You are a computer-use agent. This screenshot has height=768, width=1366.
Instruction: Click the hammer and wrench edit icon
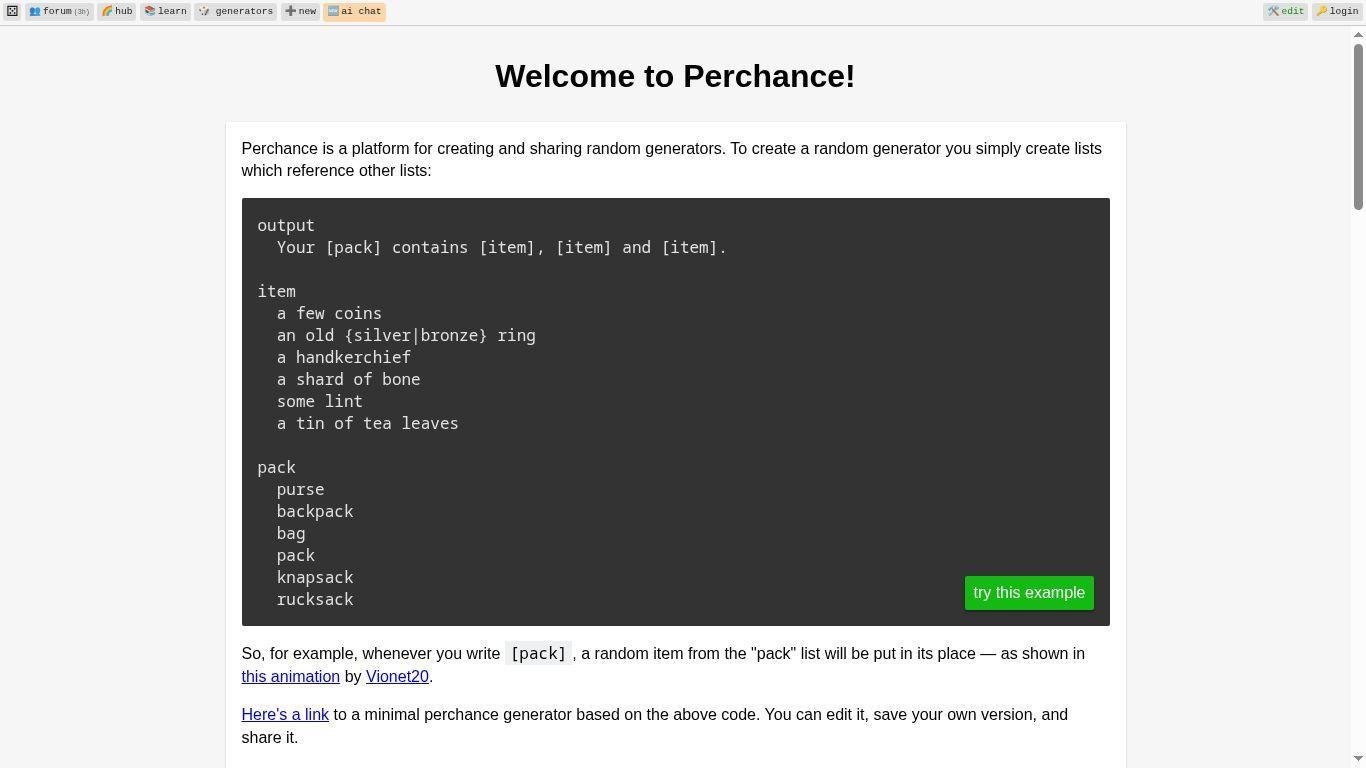[1273, 12]
